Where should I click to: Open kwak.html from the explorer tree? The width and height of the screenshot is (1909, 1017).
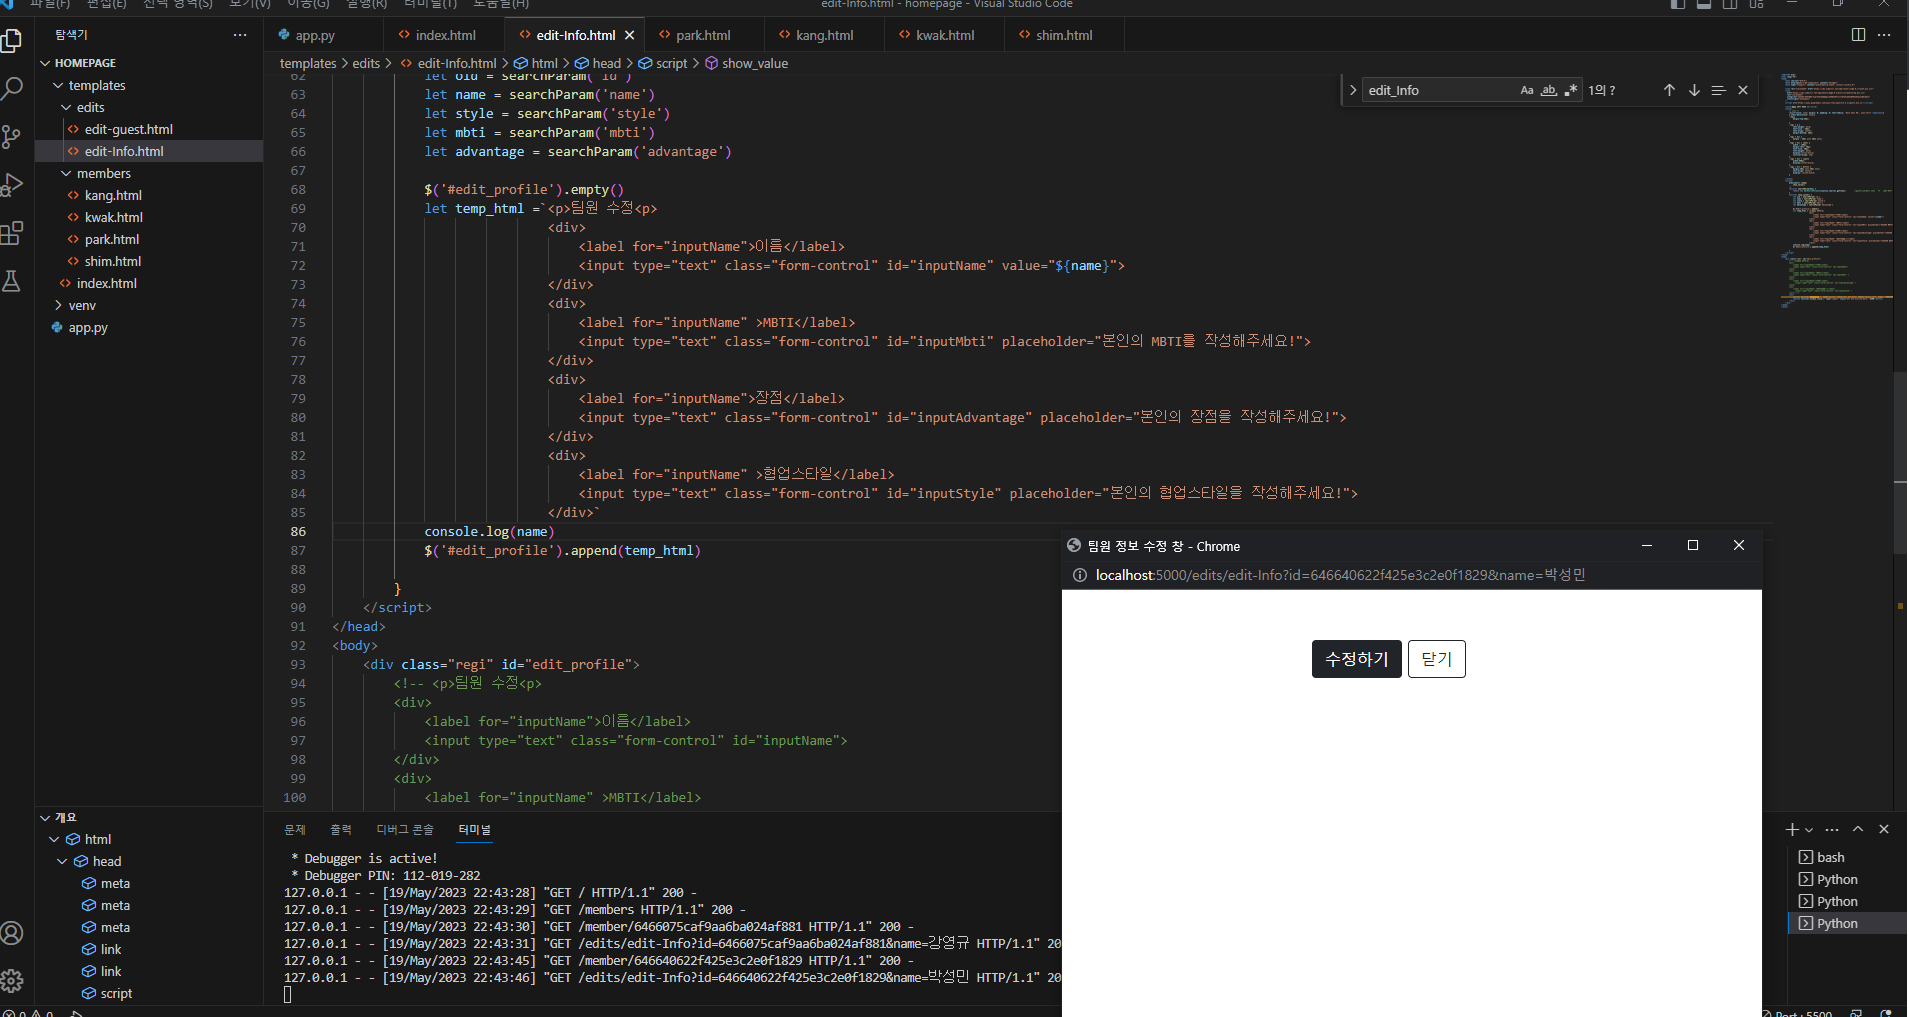point(114,217)
